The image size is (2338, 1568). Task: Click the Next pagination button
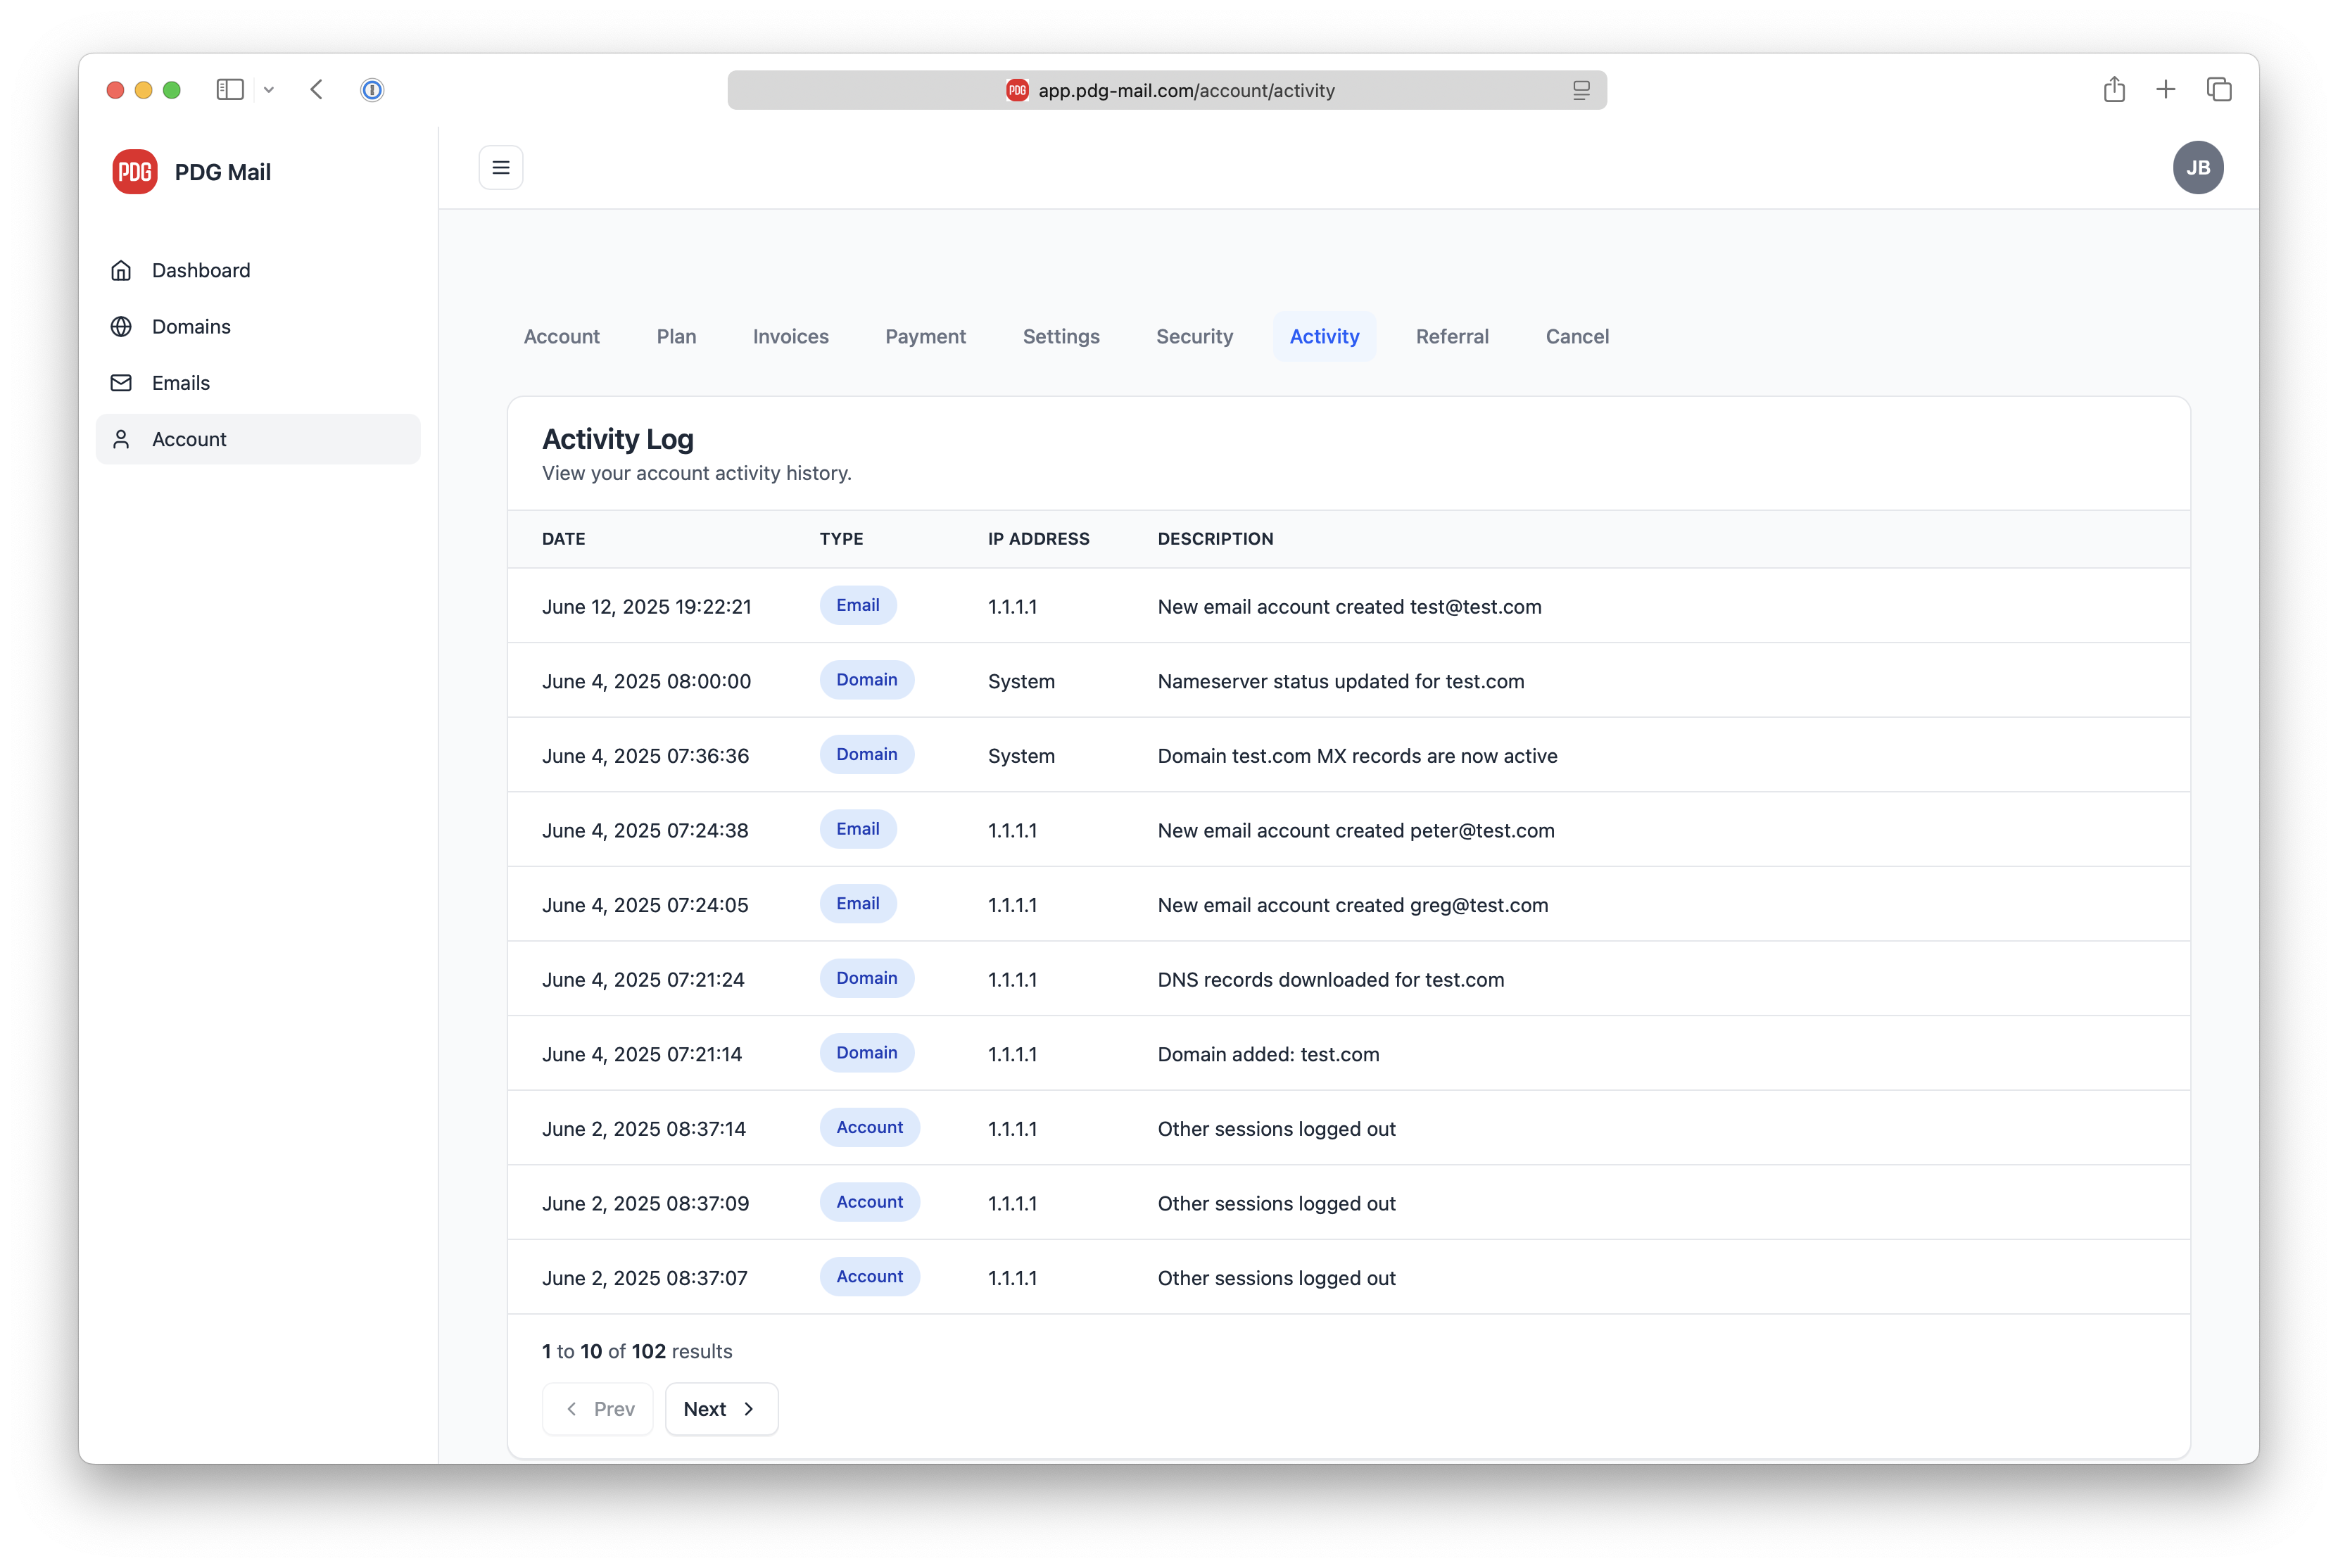[720, 1408]
